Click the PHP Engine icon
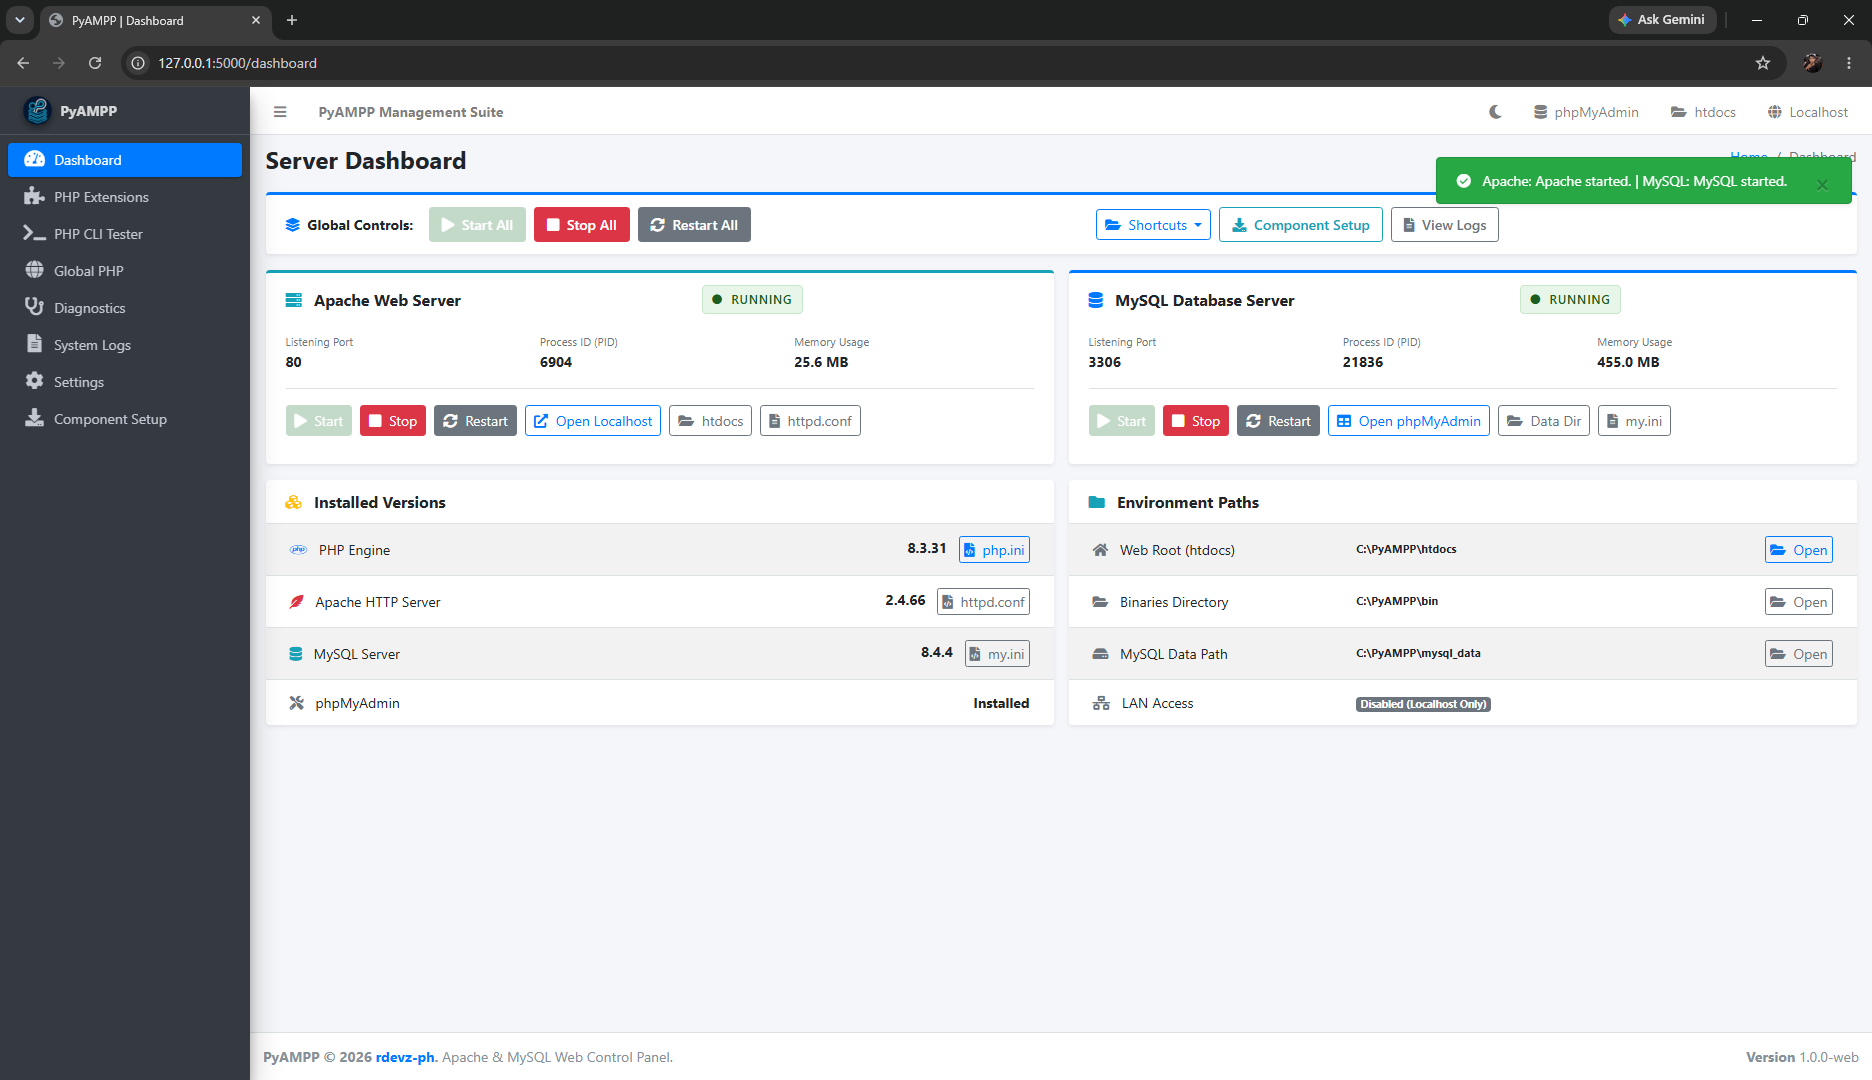This screenshot has height=1080, width=1872. 298,550
